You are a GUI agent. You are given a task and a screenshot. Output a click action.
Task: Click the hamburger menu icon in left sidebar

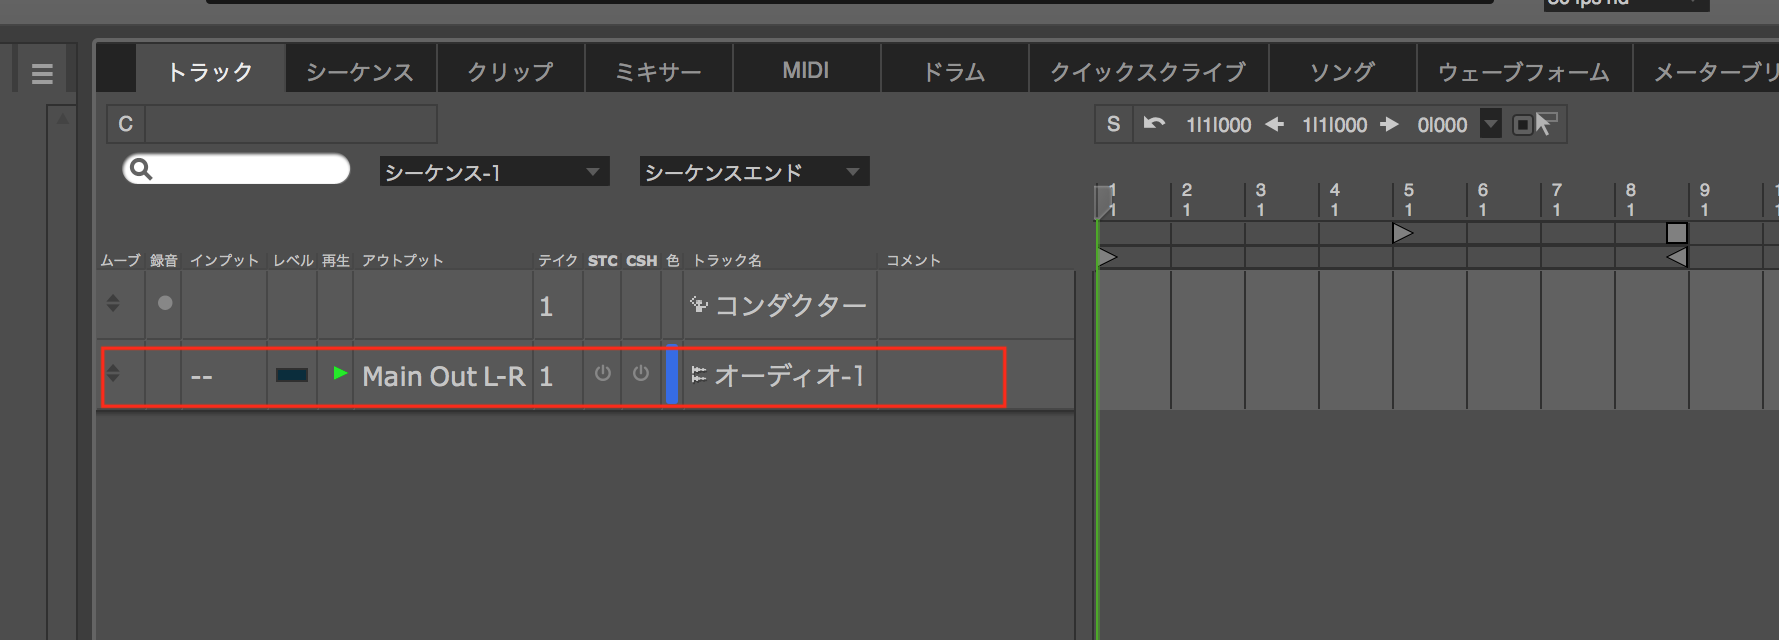click(42, 74)
